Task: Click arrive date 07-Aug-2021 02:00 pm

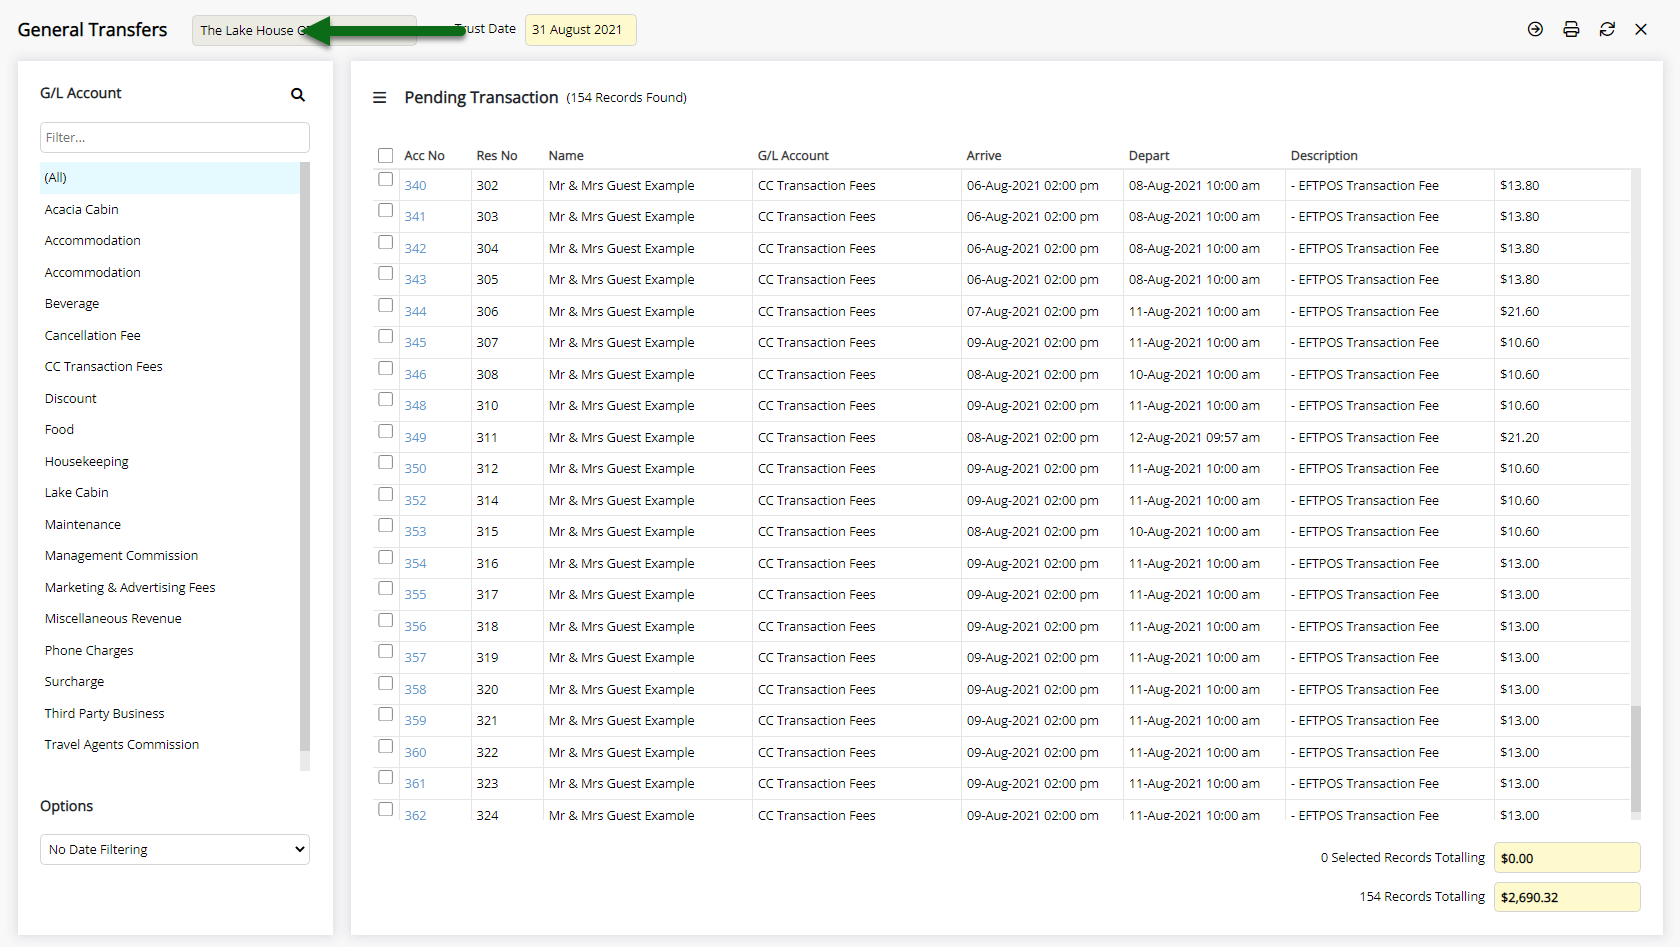Action: (x=1032, y=312)
